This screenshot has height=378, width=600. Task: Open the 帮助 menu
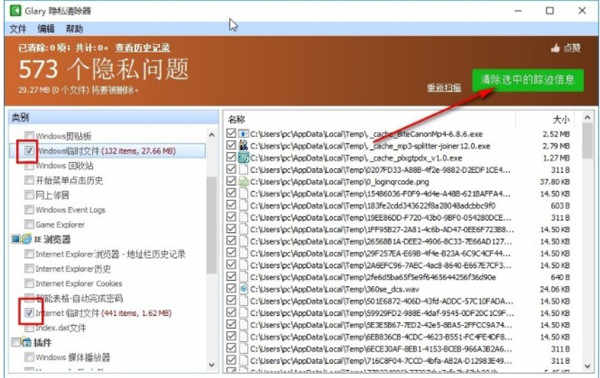74,29
